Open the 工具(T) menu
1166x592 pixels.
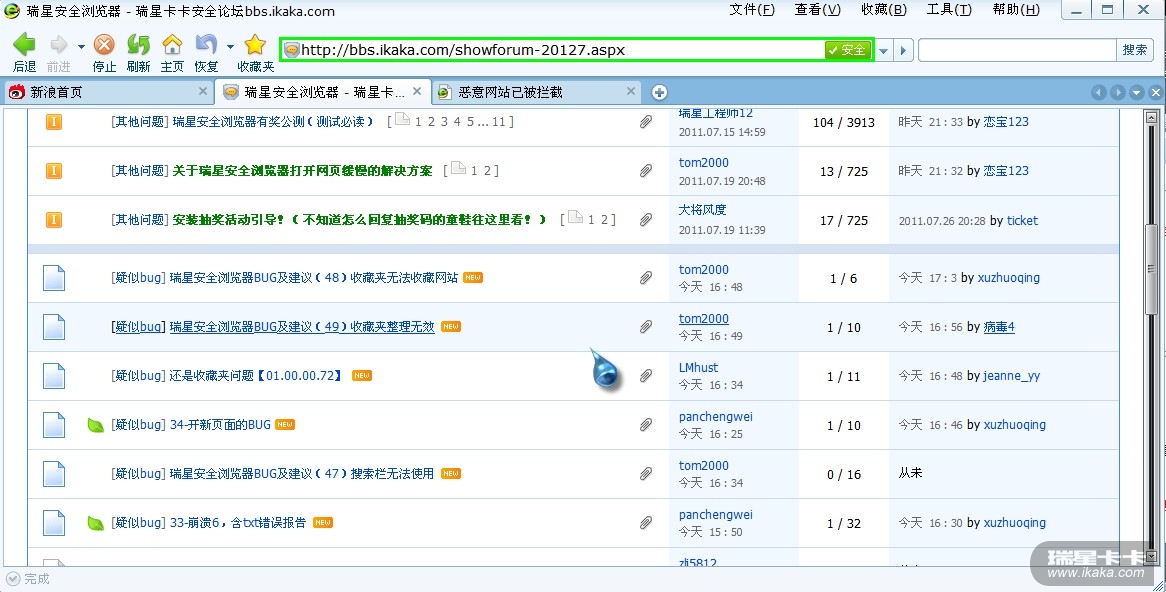tap(949, 10)
